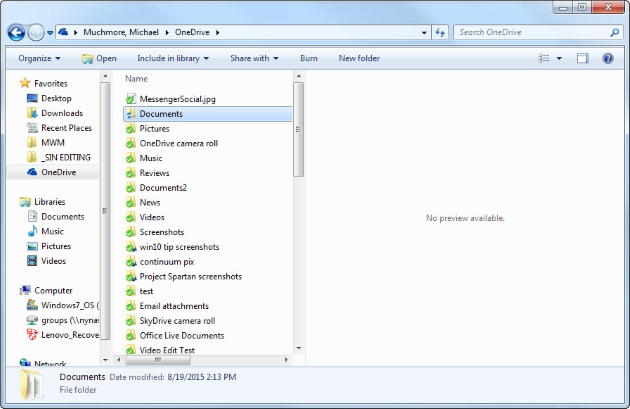Create a New folder

[x=359, y=58]
